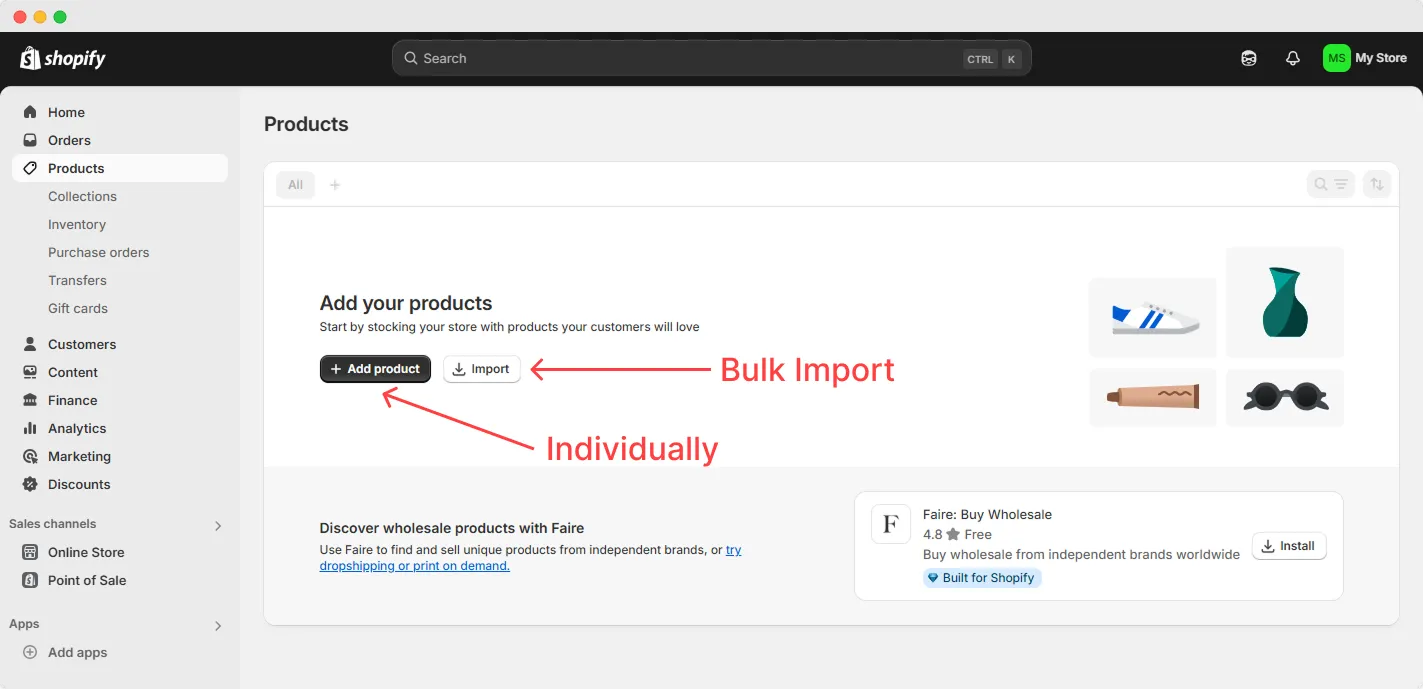This screenshot has height=689, width=1423.
Task: Open the Analytics section
Action: (x=77, y=428)
